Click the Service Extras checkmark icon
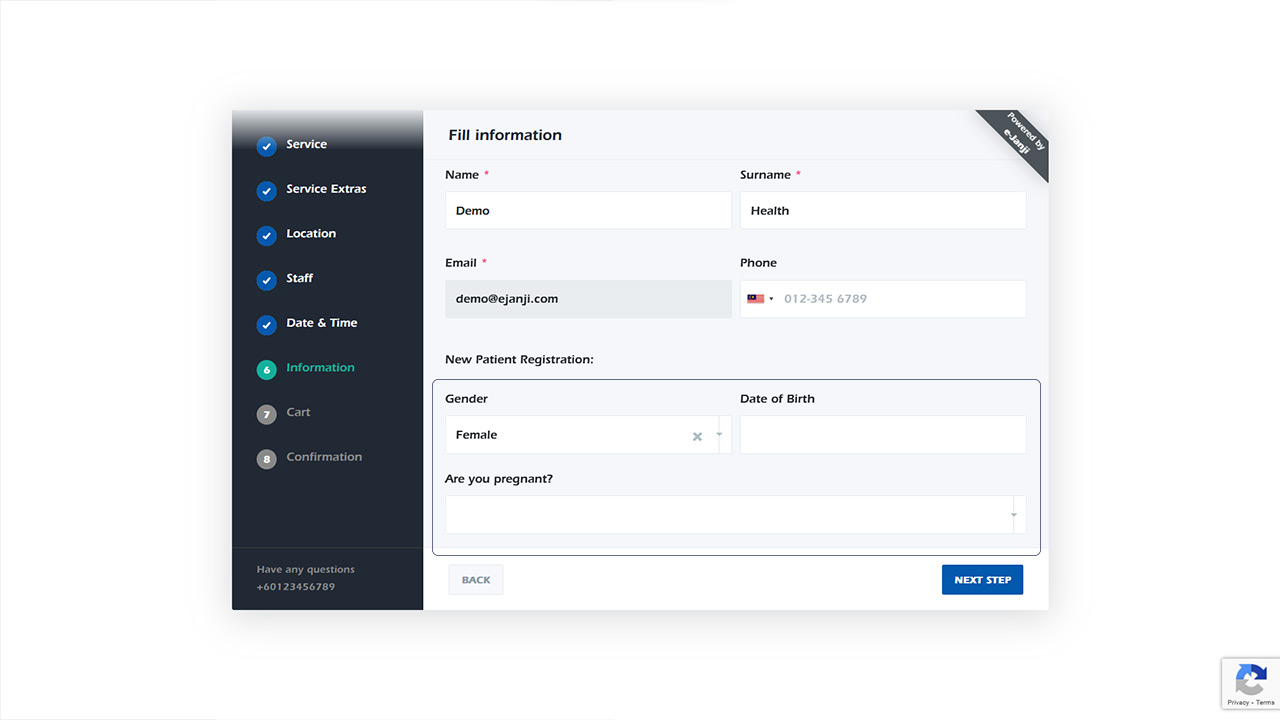 click(x=266, y=191)
